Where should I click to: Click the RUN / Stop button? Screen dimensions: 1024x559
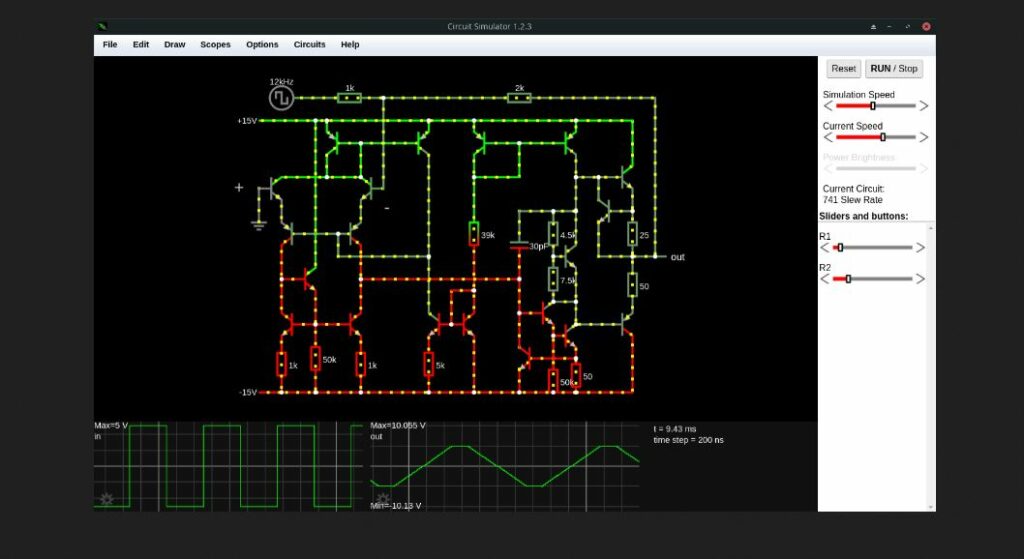click(x=893, y=69)
